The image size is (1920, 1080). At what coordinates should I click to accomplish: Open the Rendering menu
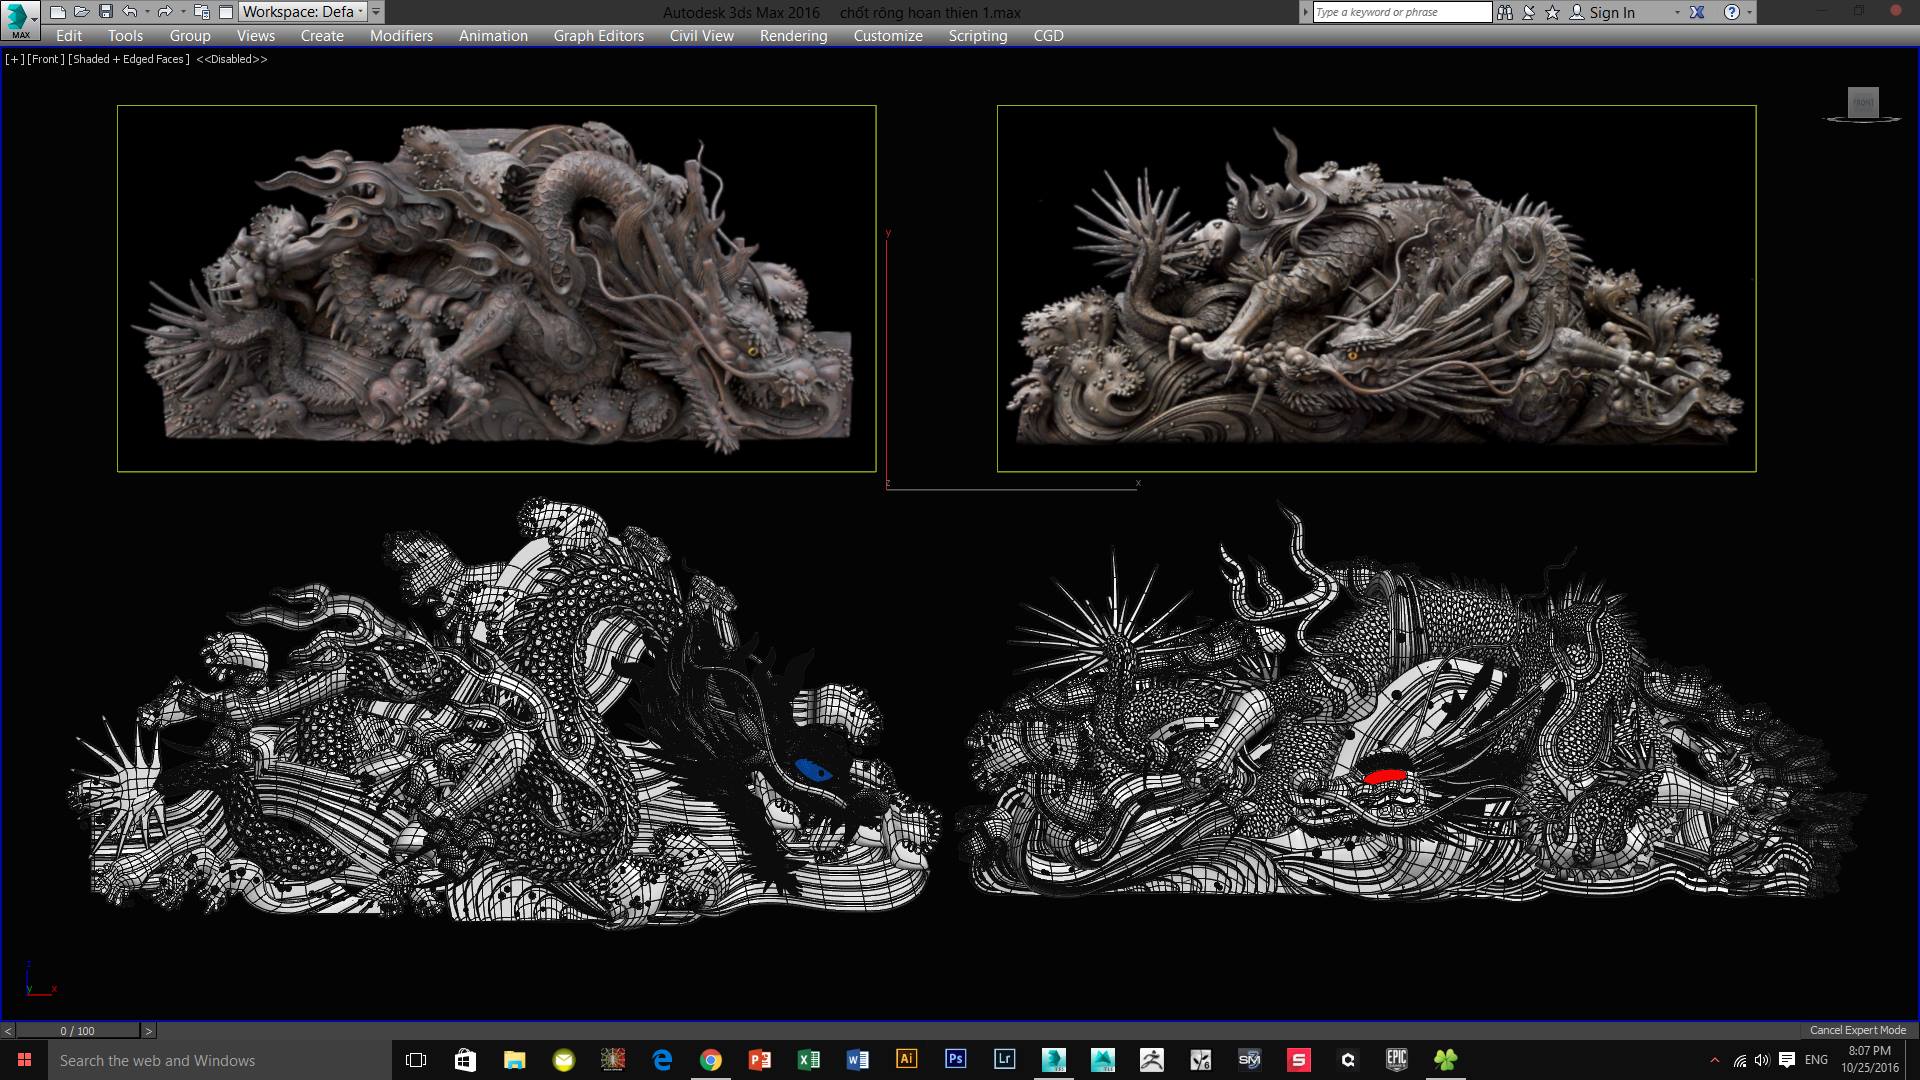793,35
